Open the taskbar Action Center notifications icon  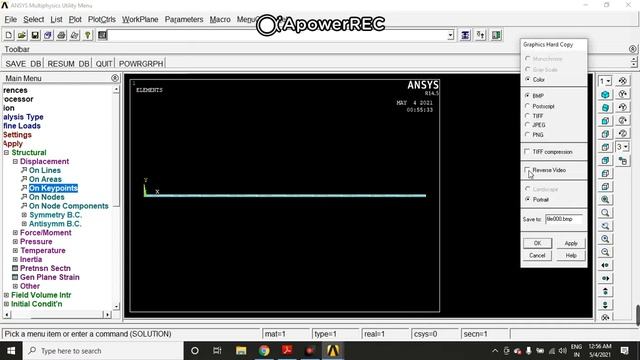click(x=624, y=351)
